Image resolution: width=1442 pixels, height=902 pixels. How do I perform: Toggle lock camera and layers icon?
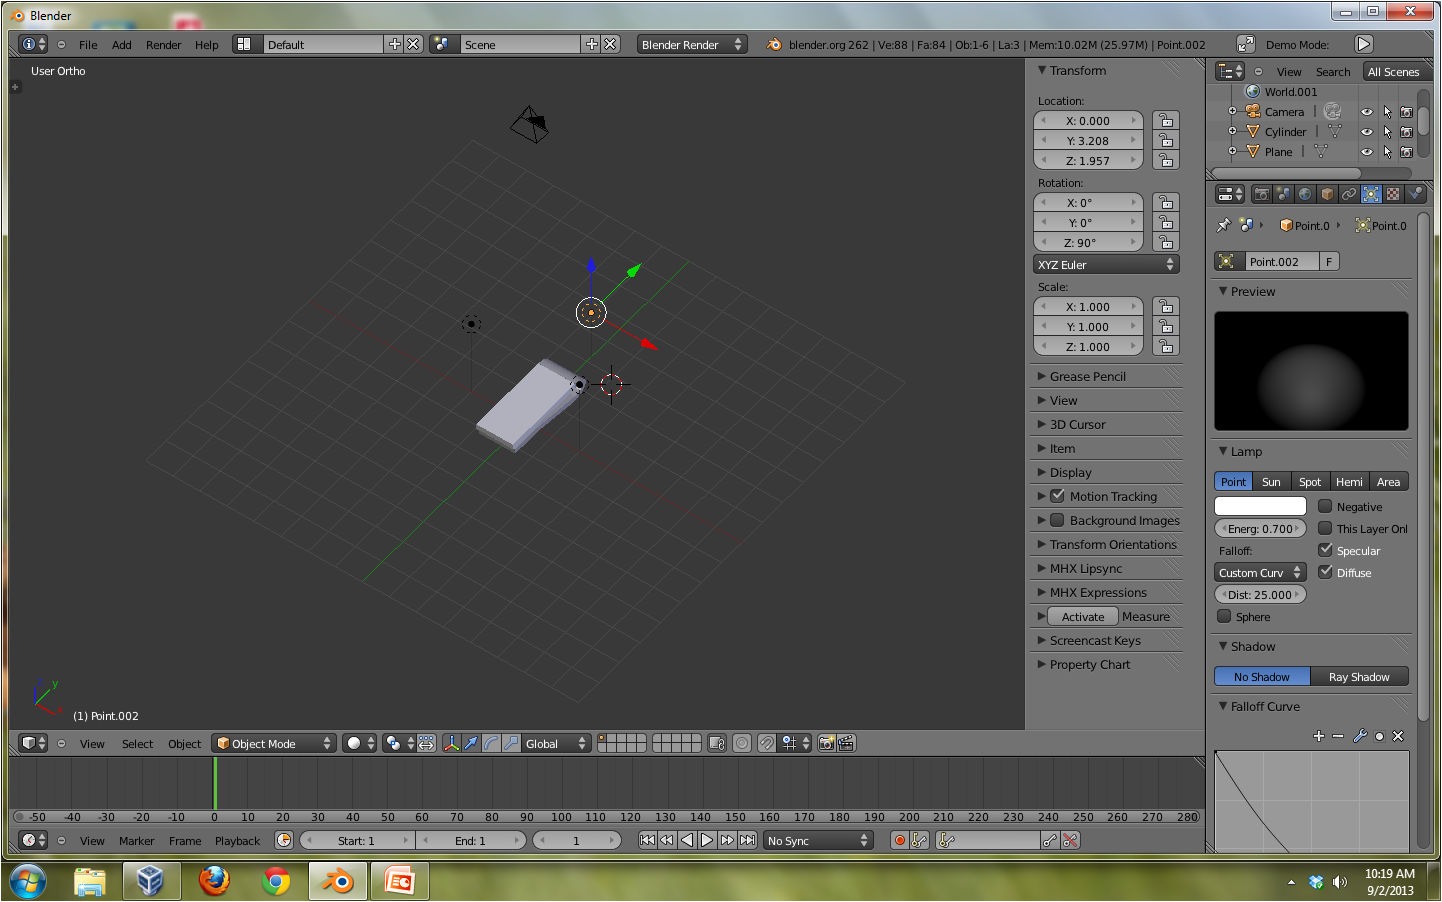(717, 743)
